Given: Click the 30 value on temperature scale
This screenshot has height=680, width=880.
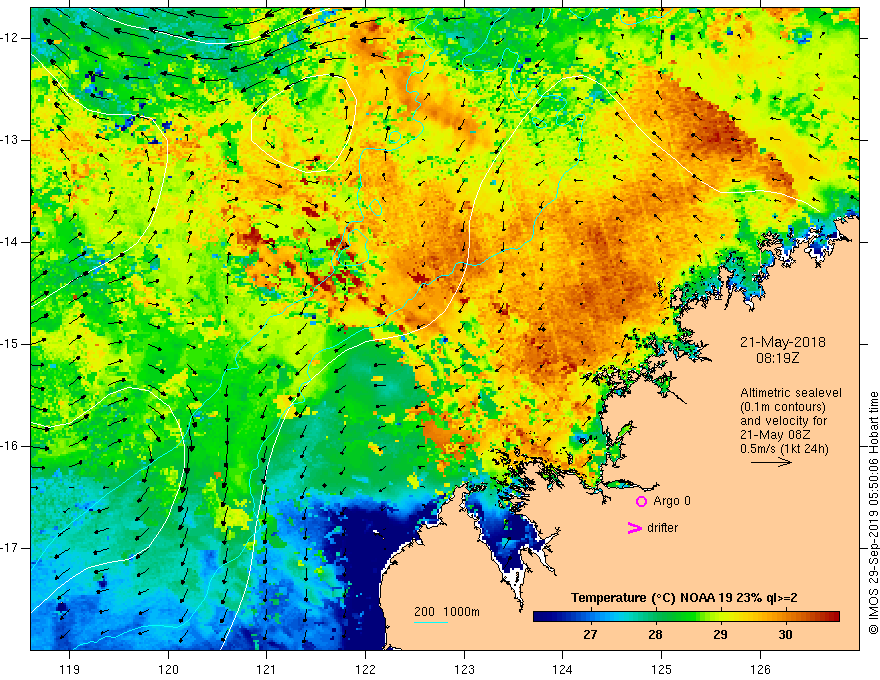Looking at the screenshot, I should (785, 635).
